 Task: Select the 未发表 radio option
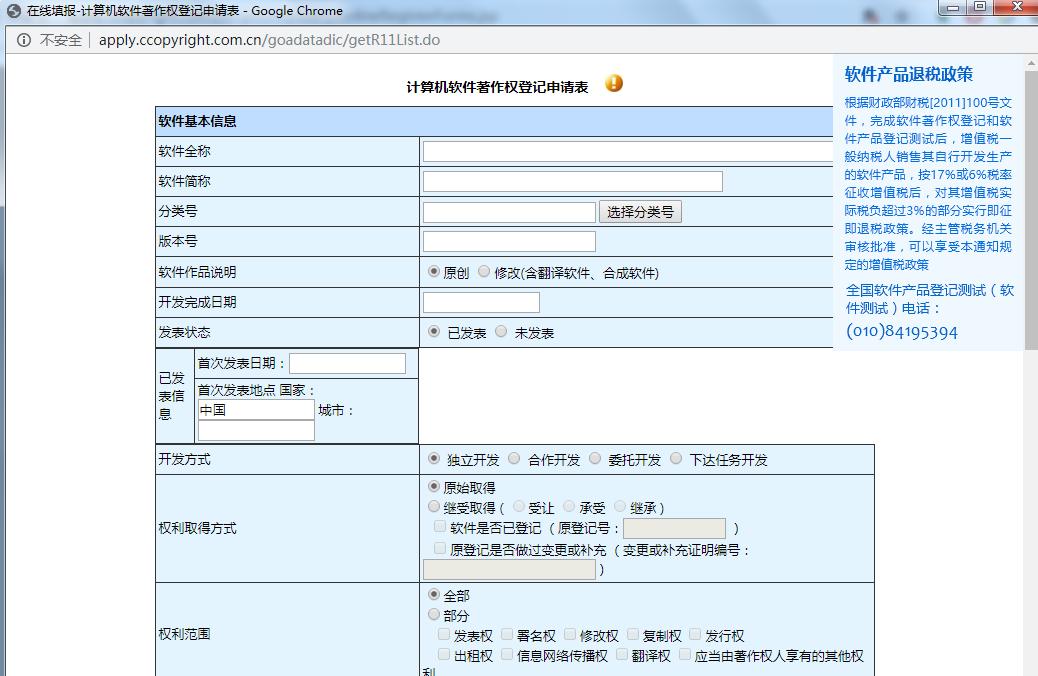click(501, 331)
